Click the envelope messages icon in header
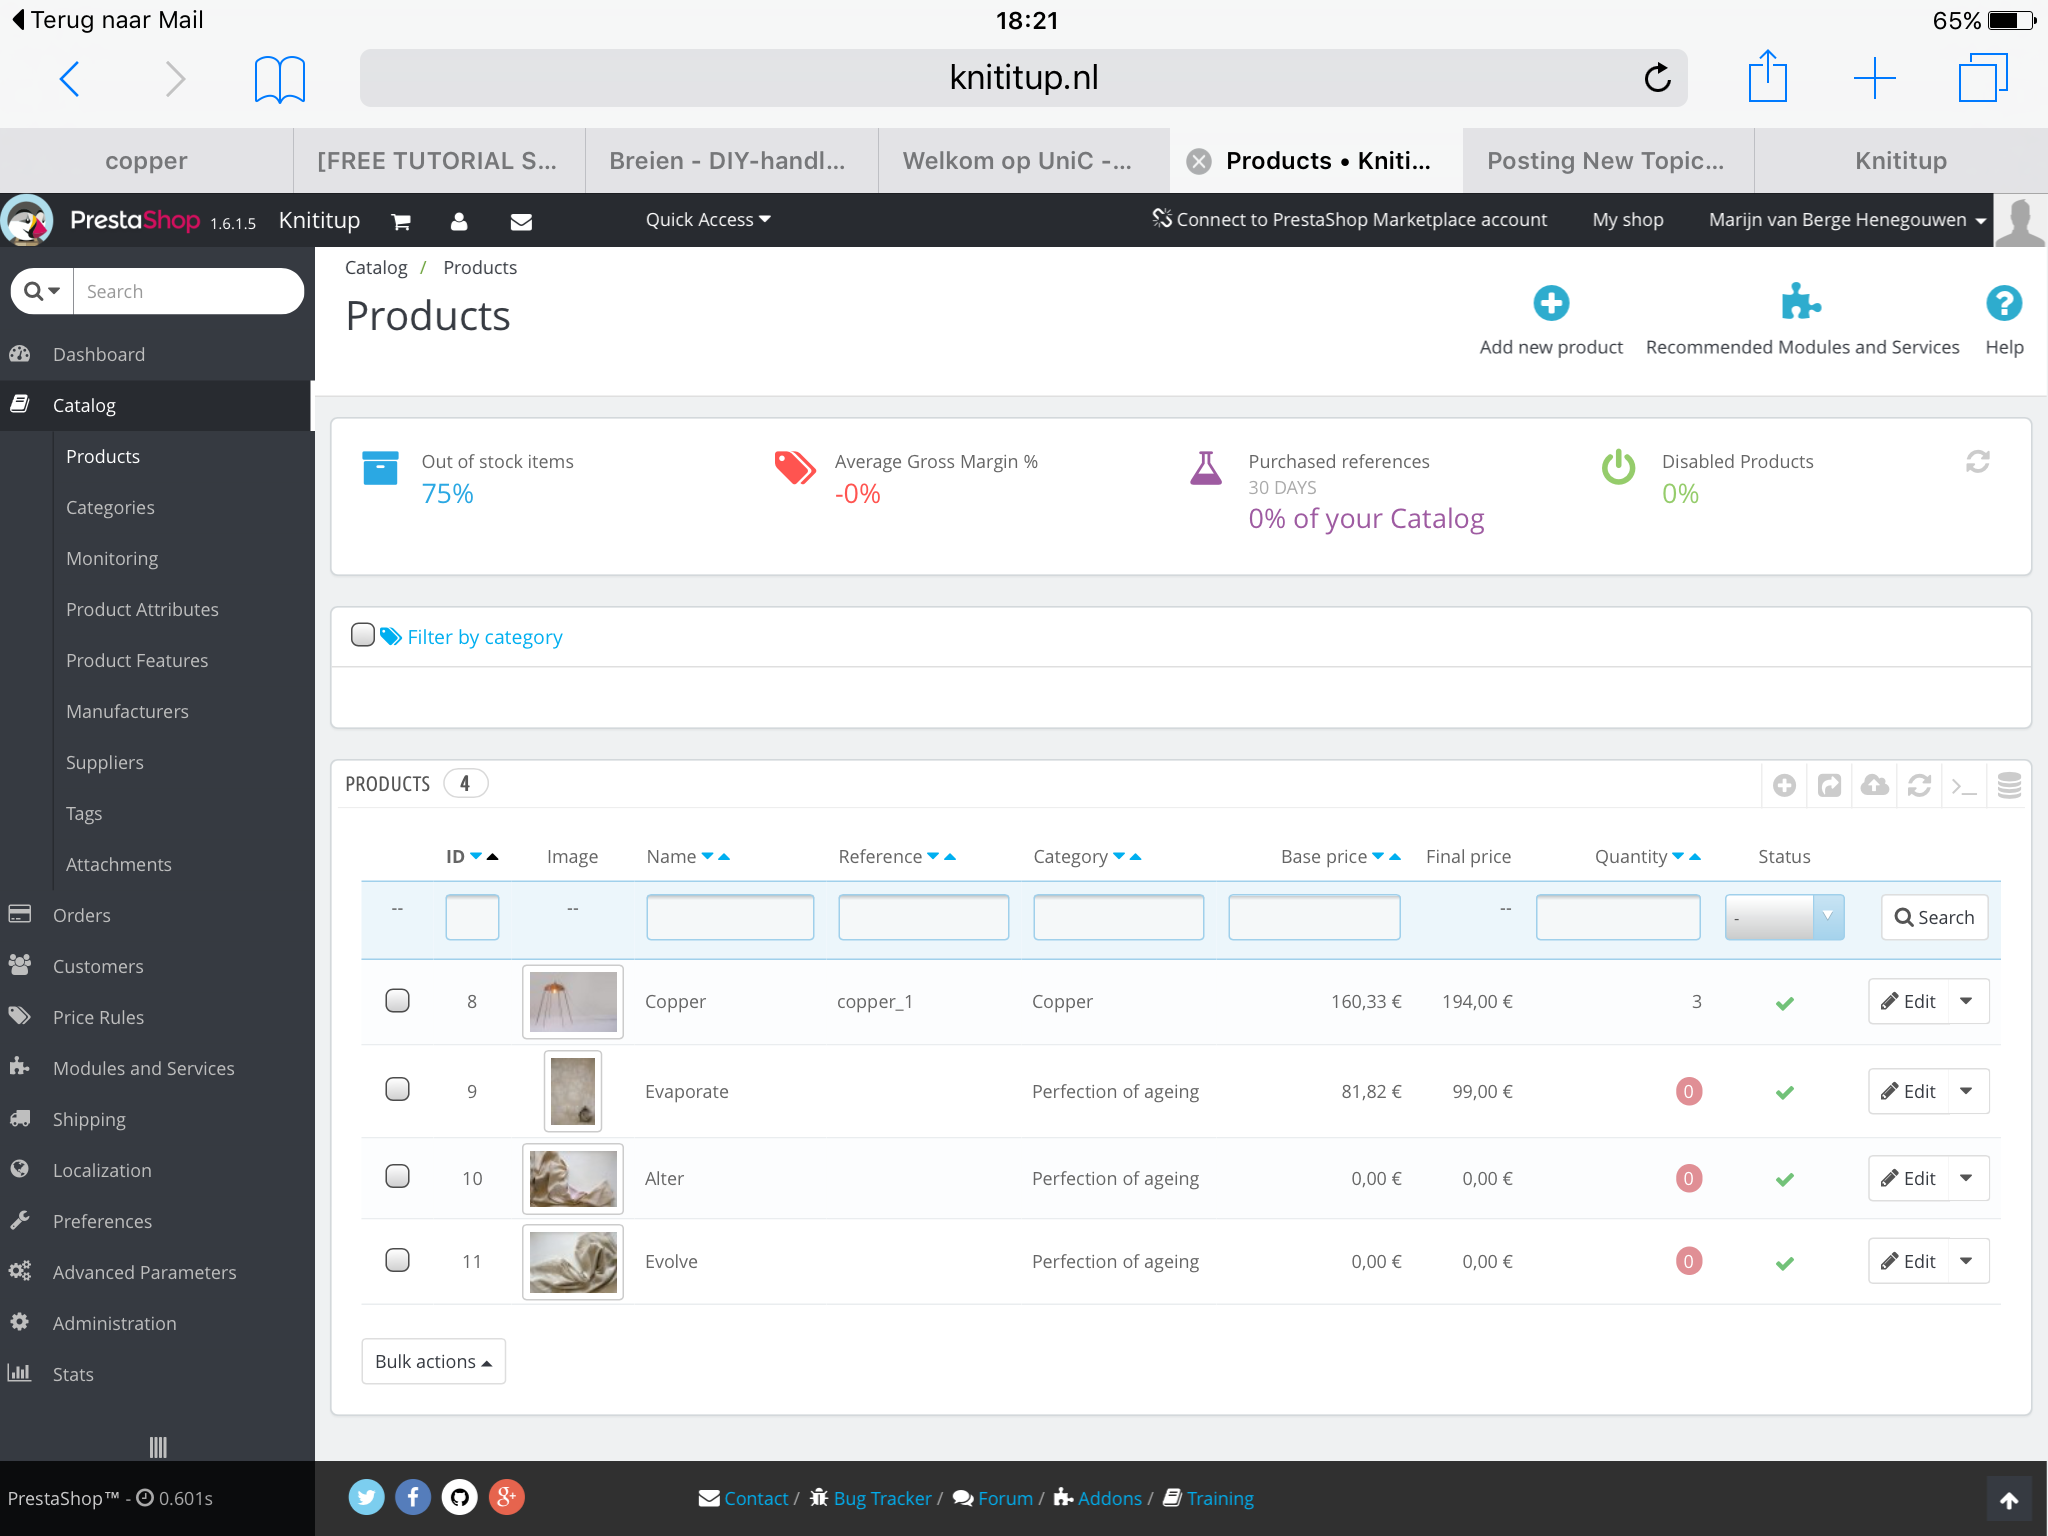 click(521, 221)
